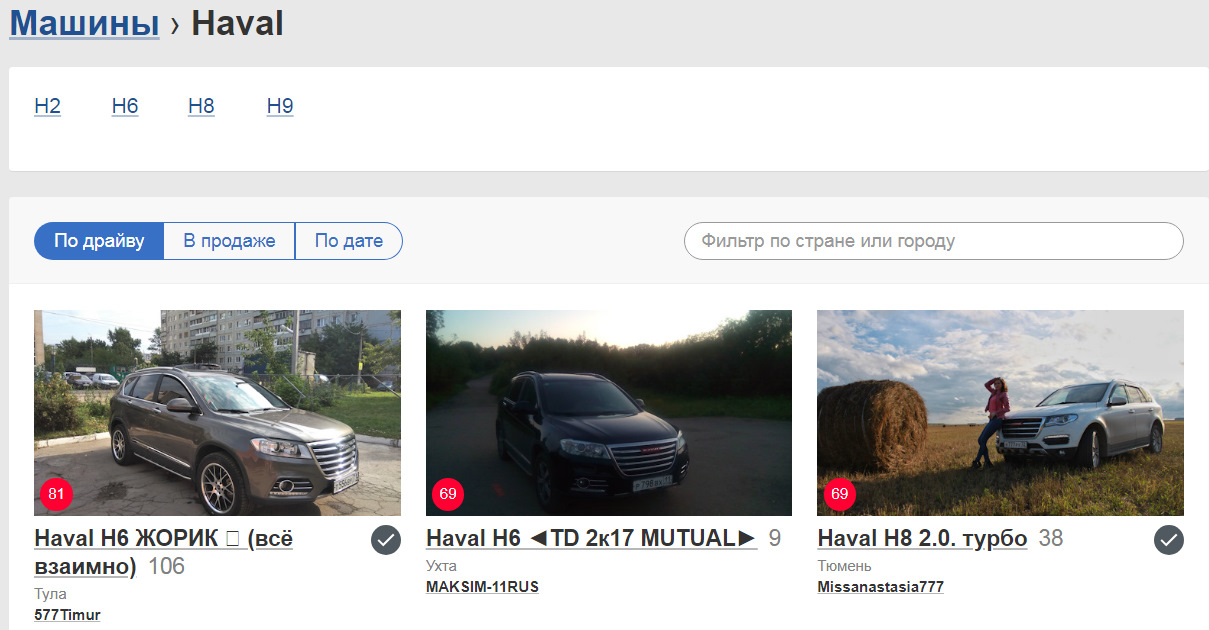The image size is (1209, 630).
Task: Click the drive rating badge 81 on first car
Action: pyautogui.click(x=56, y=494)
